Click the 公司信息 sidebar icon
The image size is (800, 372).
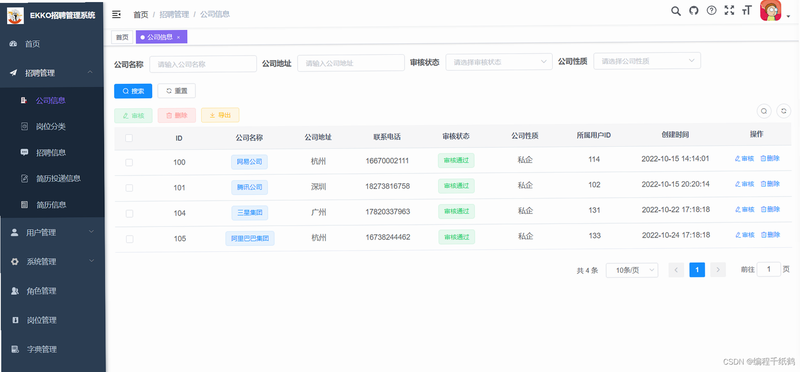pyautogui.click(x=24, y=101)
